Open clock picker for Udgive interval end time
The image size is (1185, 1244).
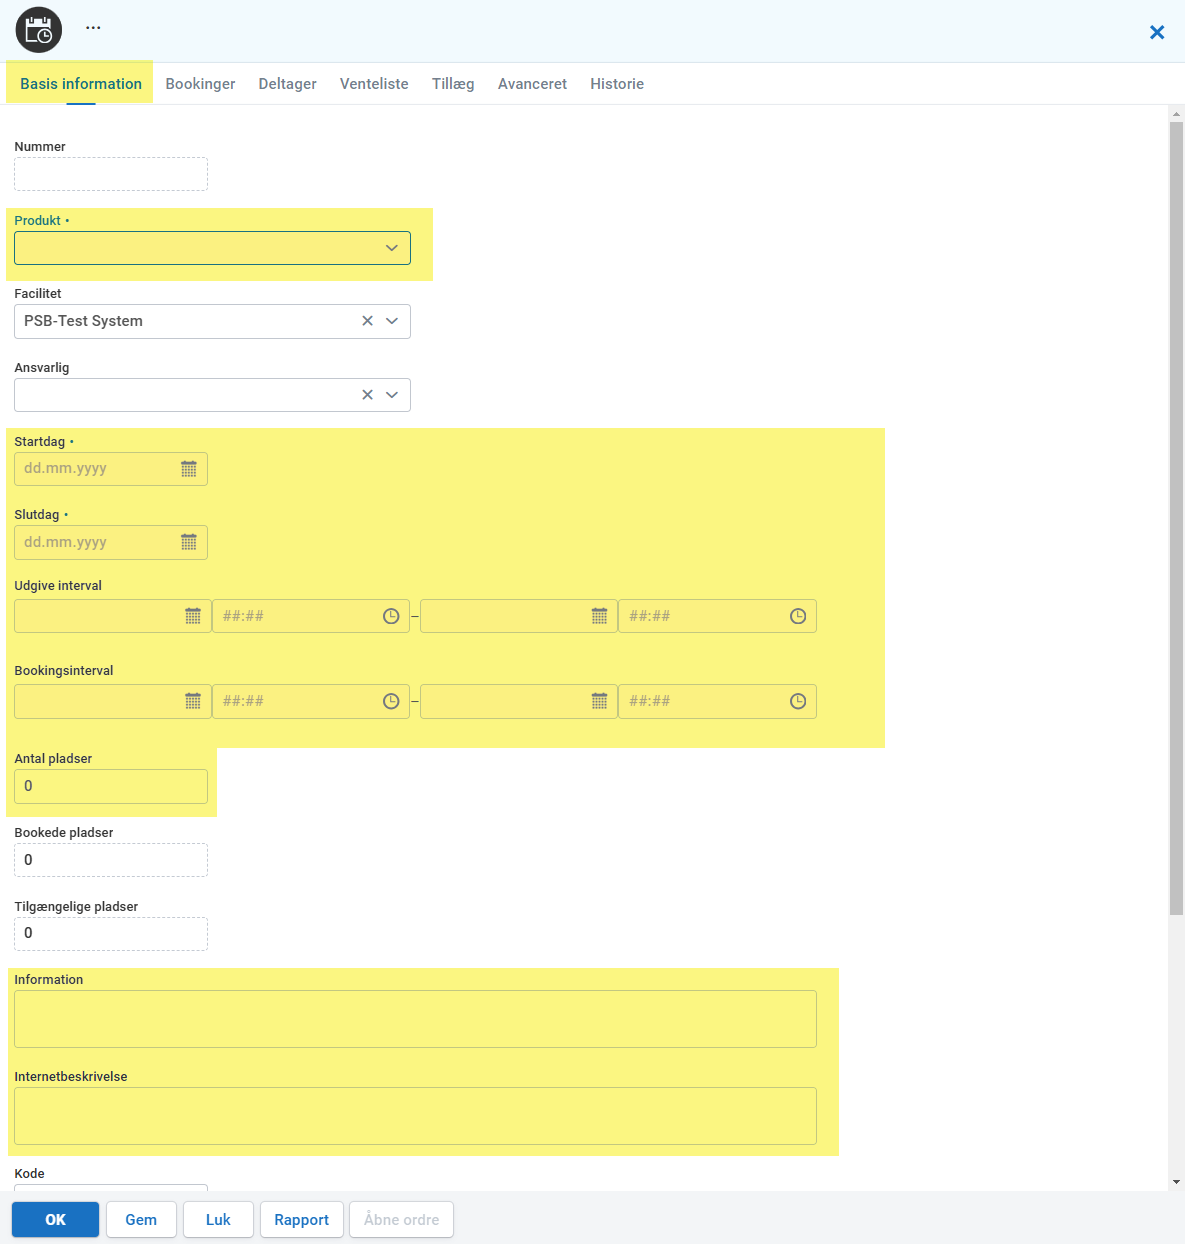(798, 616)
